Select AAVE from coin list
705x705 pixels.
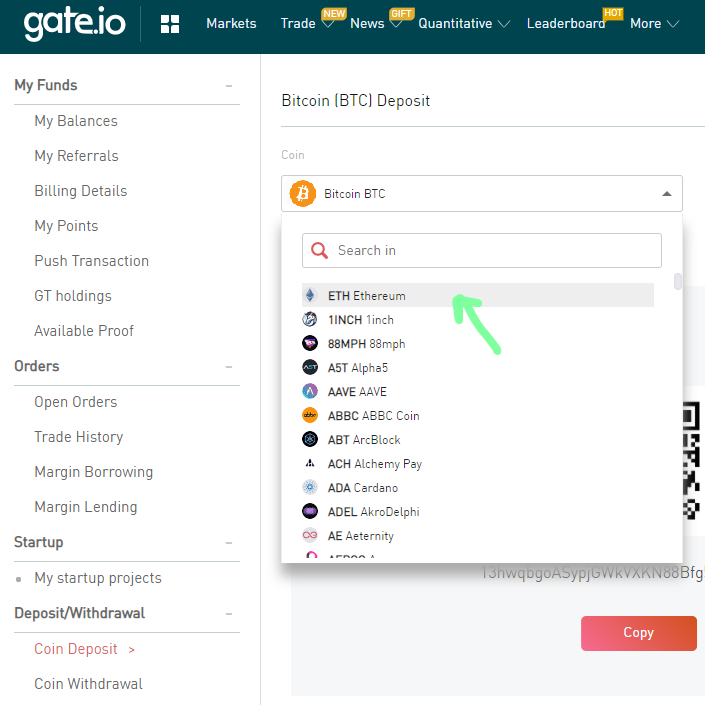(x=477, y=391)
